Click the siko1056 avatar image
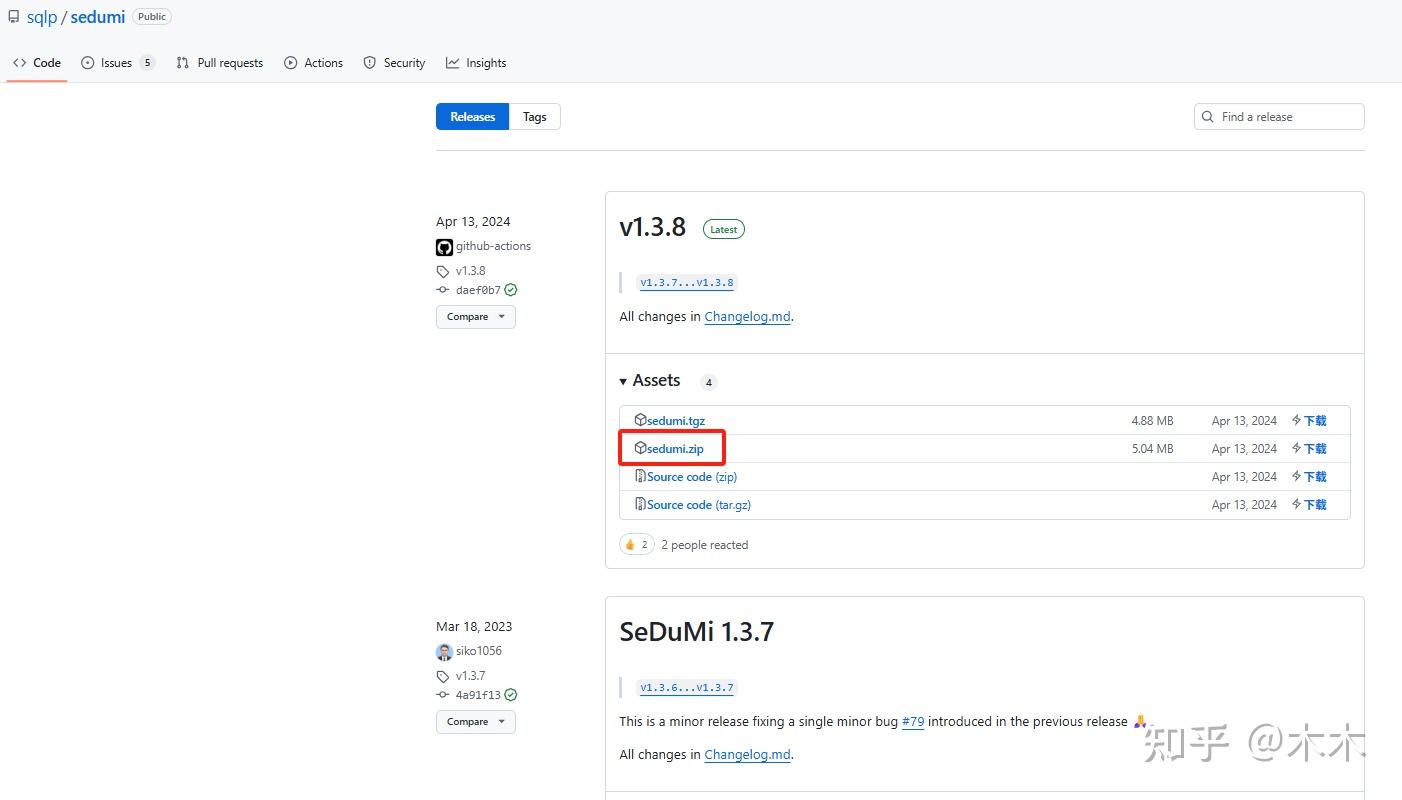 [444, 652]
